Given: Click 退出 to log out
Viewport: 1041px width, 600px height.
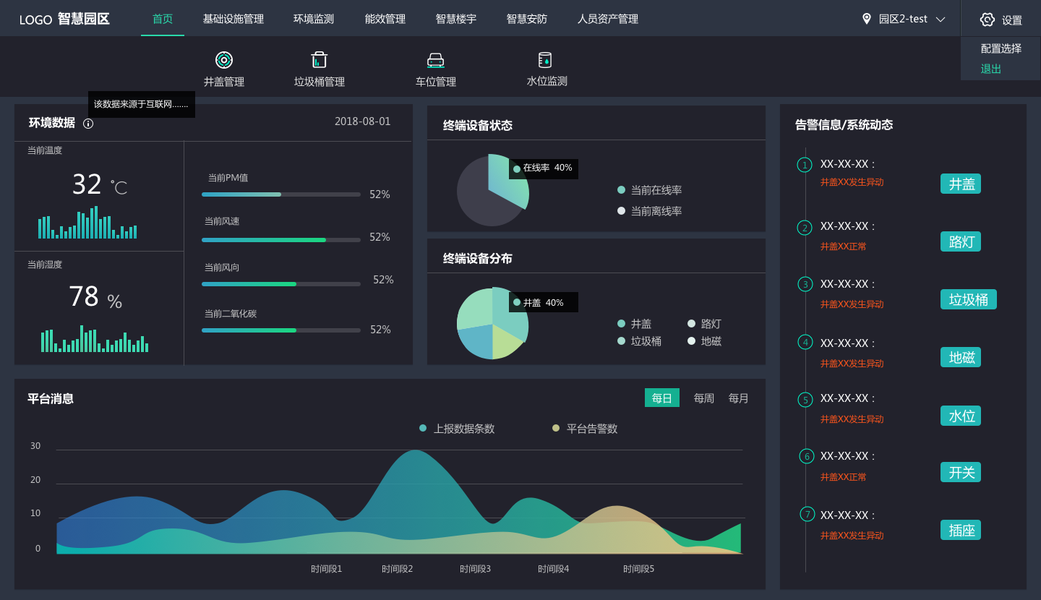Looking at the screenshot, I should [x=991, y=69].
